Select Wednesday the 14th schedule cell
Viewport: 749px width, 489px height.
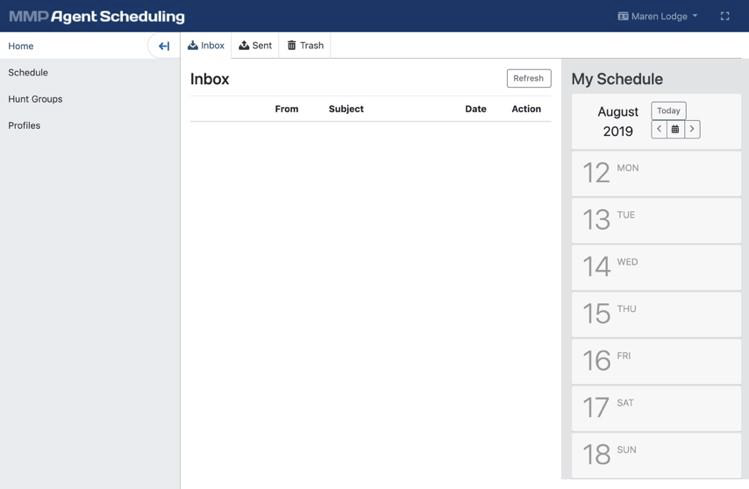click(656, 267)
